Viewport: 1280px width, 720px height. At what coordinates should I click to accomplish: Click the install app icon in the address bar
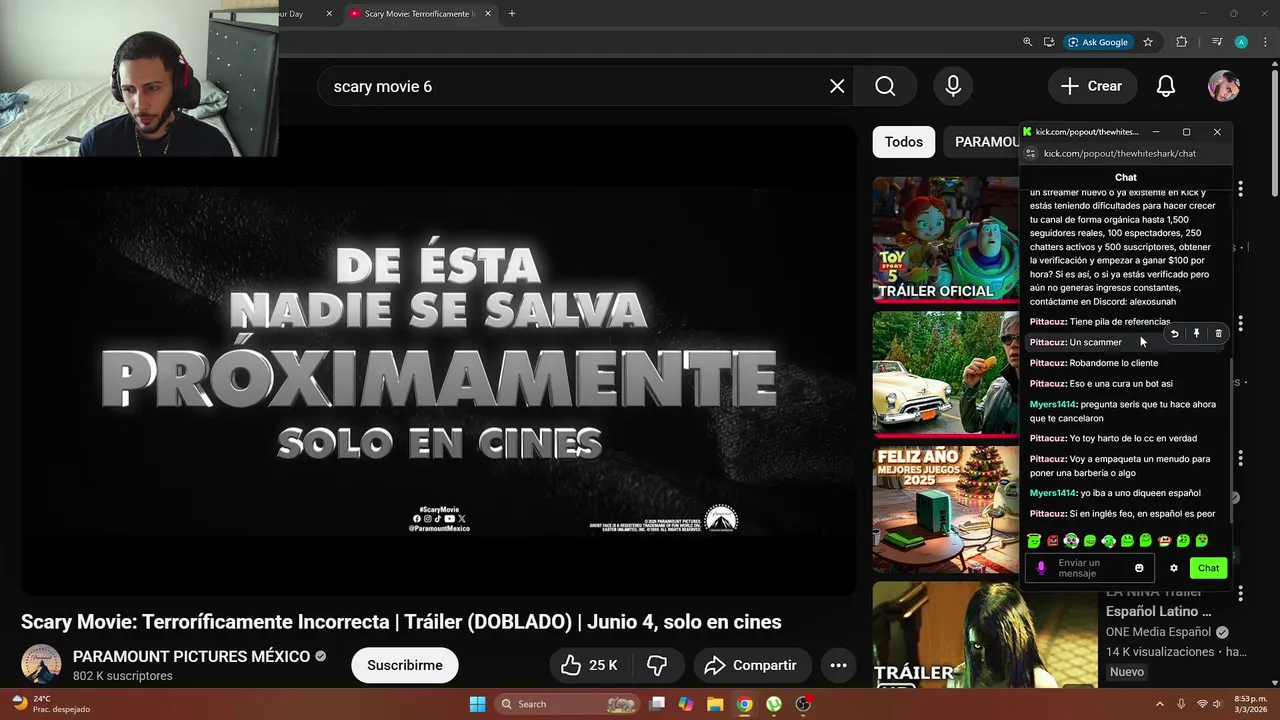1049,42
